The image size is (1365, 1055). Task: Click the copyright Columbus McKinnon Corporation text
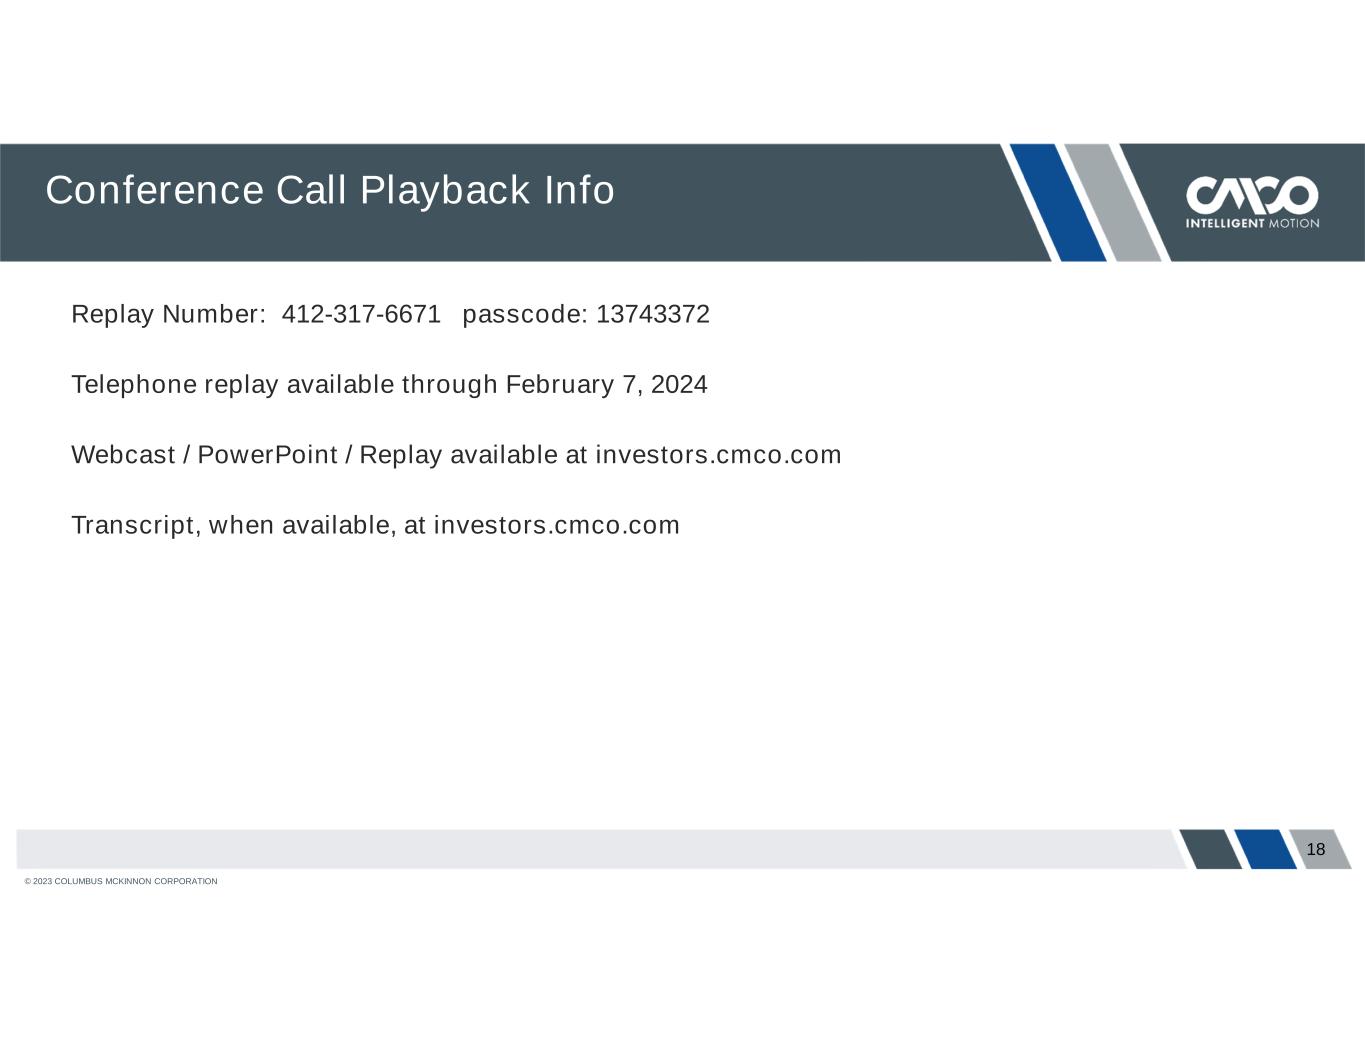[x=121, y=881]
